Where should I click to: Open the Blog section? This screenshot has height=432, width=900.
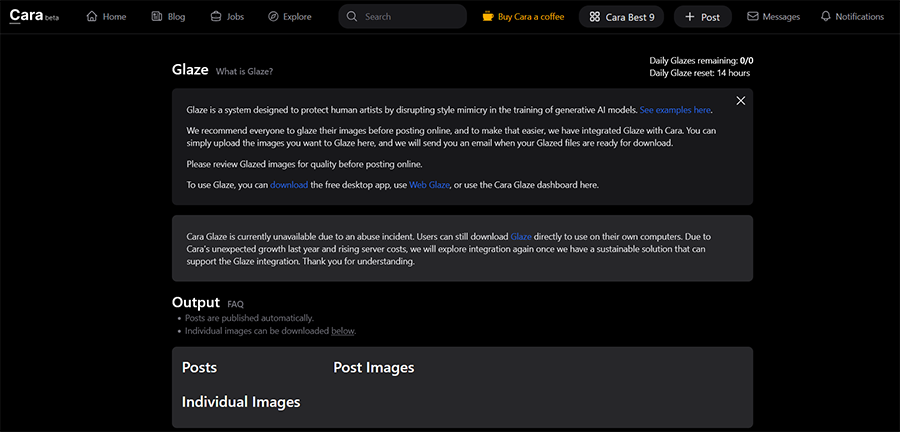(168, 17)
